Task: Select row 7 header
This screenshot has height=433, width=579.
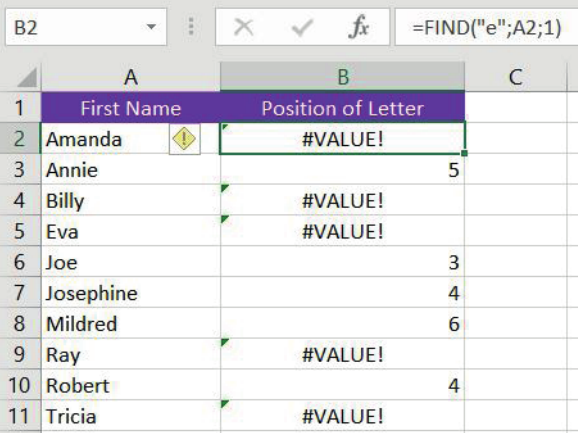Action: (20, 292)
